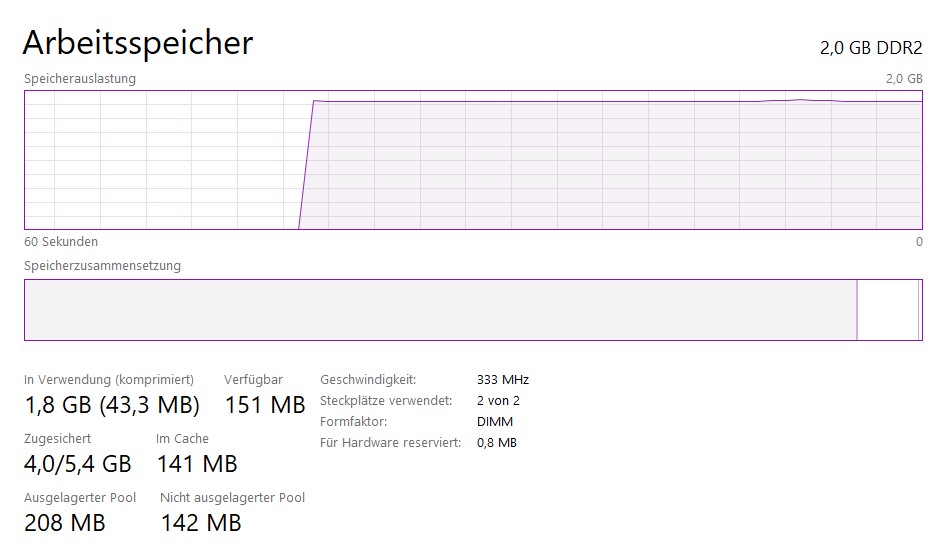Image resolution: width=935 pixels, height=552 pixels.
Task: Select the 2,0 GB DDR2 label
Action: click(870, 48)
